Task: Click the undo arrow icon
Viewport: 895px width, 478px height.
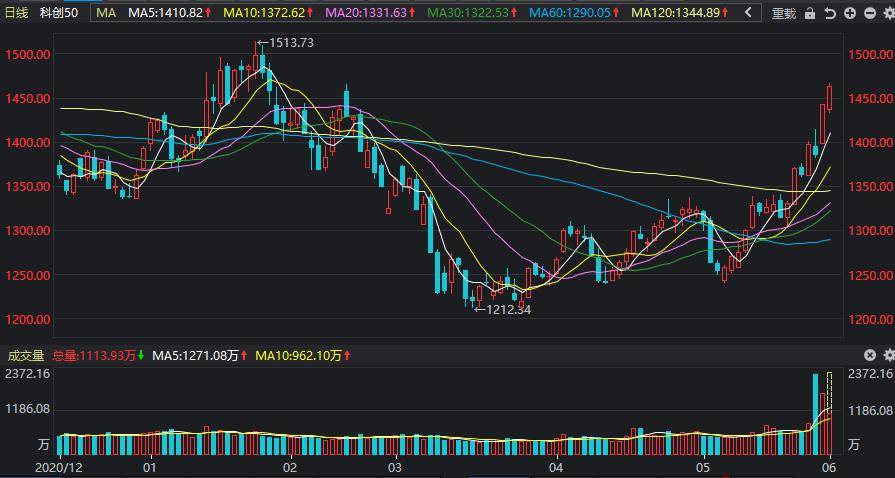Action: point(830,13)
